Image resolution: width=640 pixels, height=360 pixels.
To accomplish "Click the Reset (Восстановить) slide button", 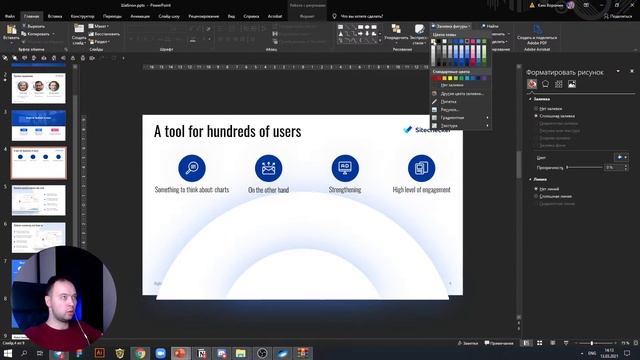I will [104, 34].
